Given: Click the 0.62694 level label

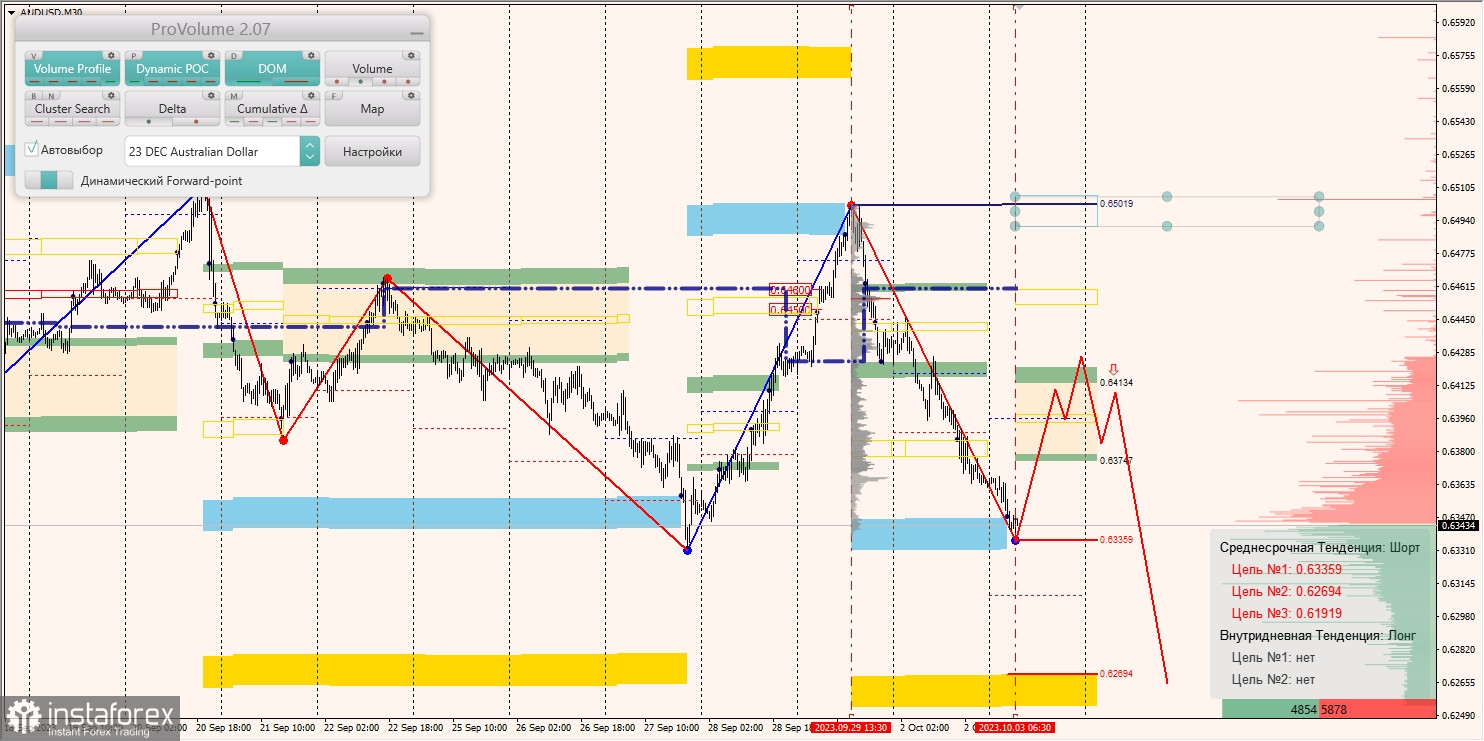Looking at the screenshot, I should 1116,673.
